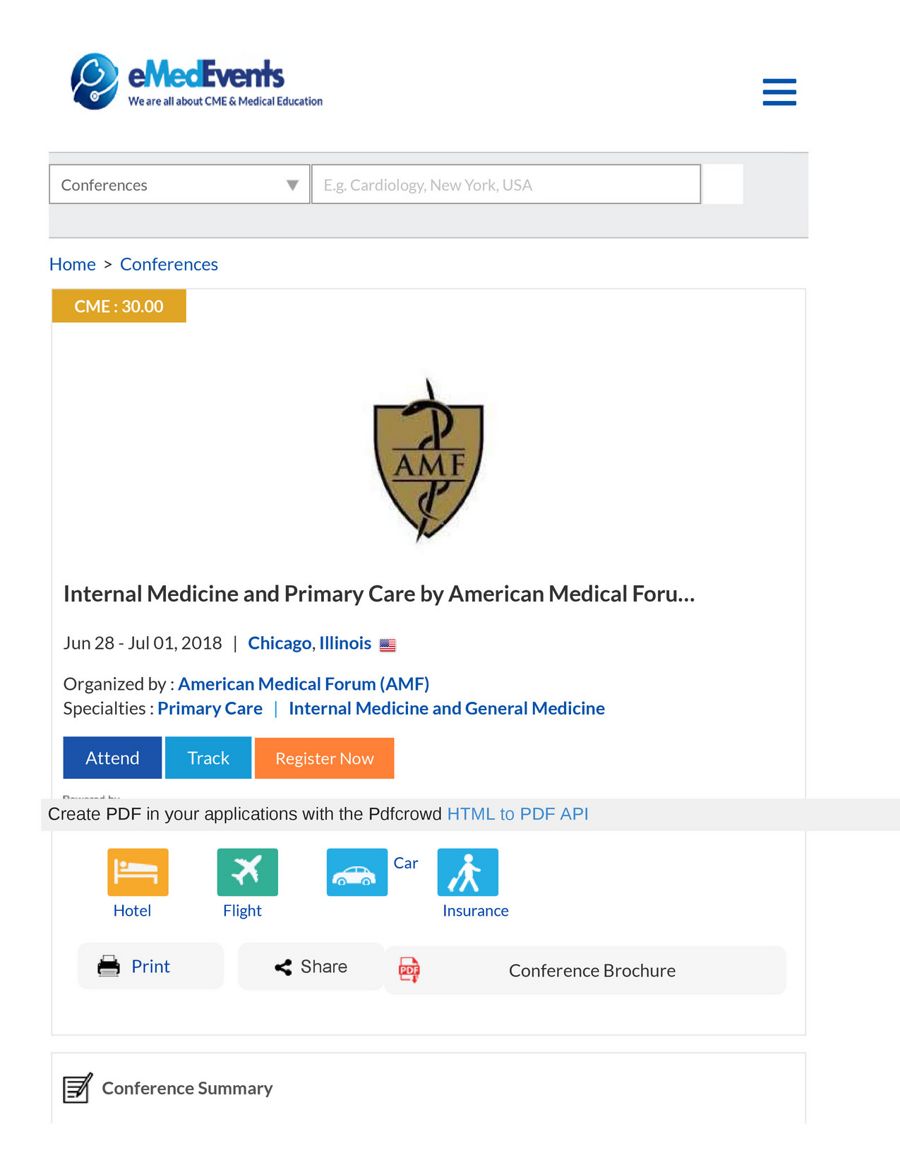Image resolution: width=900 pixels, height=1165 pixels.
Task: Expand the hamburger navigation menu
Action: coord(779,92)
